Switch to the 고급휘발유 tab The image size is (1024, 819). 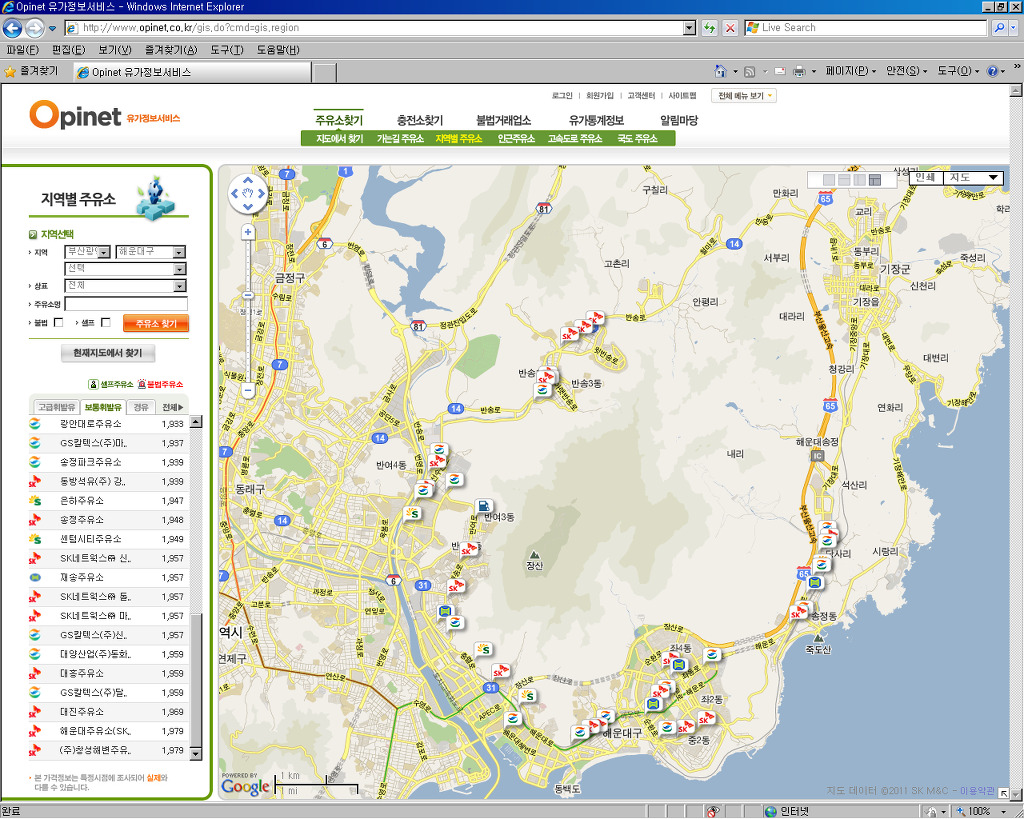coord(57,407)
